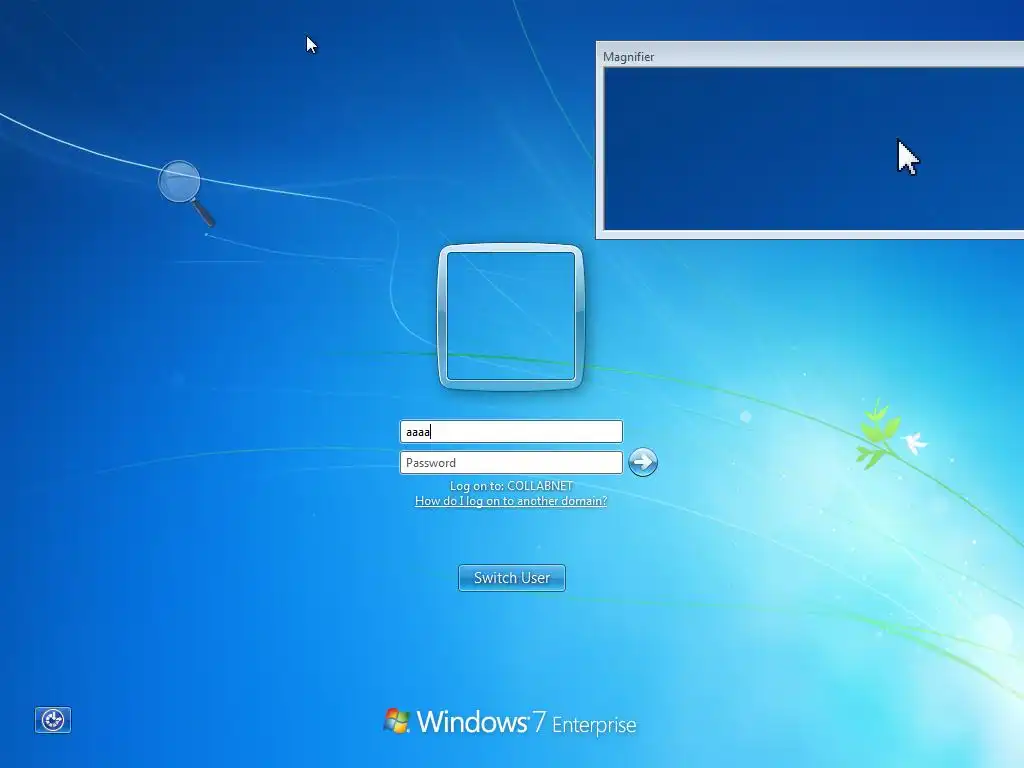Submit login with the arrow button
The image size is (1024, 768).
tap(643, 462)
